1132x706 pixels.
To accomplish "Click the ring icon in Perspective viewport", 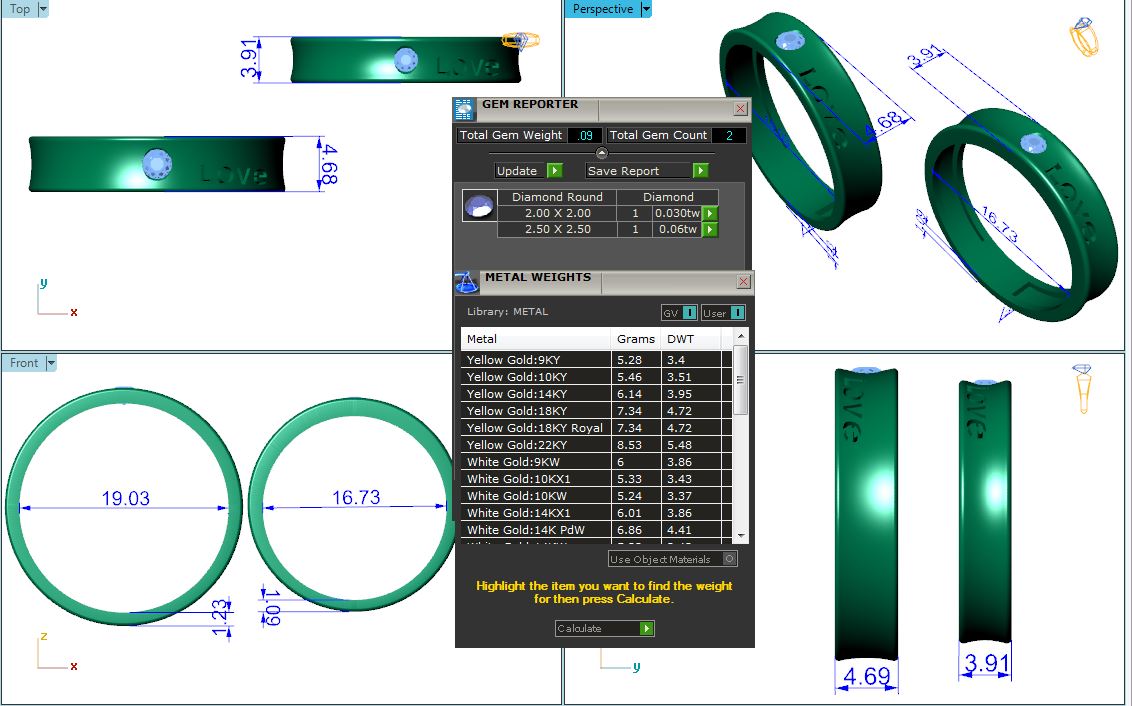I will [x=1084, y=38].
